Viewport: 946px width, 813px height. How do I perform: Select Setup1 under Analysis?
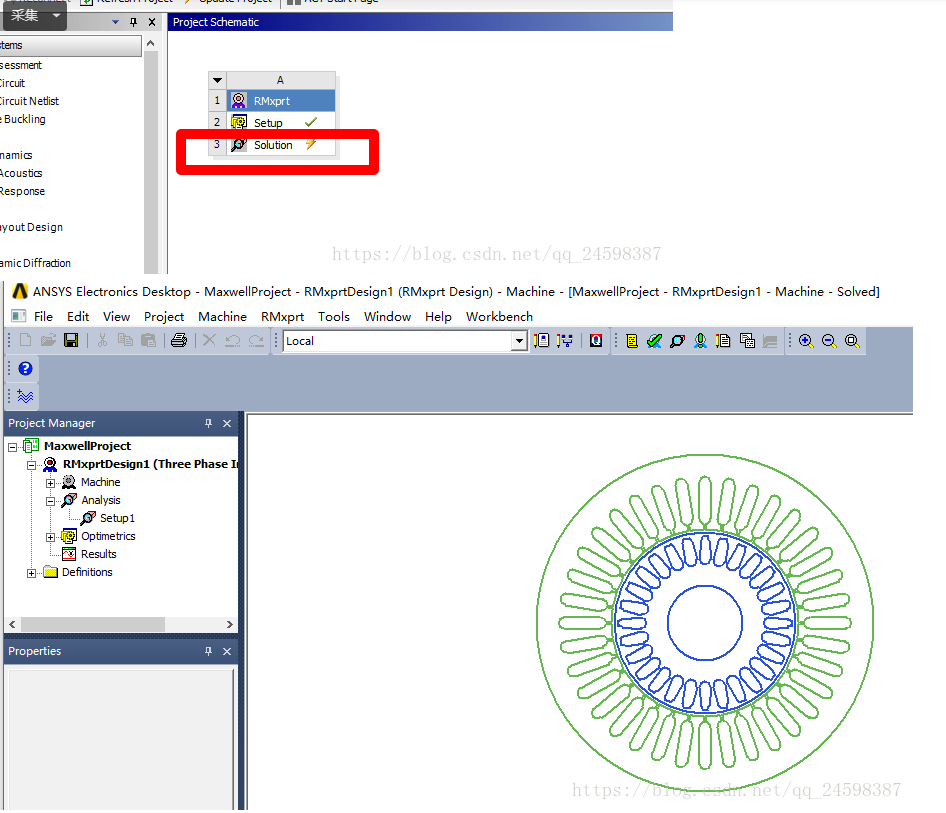pos(117,517)
